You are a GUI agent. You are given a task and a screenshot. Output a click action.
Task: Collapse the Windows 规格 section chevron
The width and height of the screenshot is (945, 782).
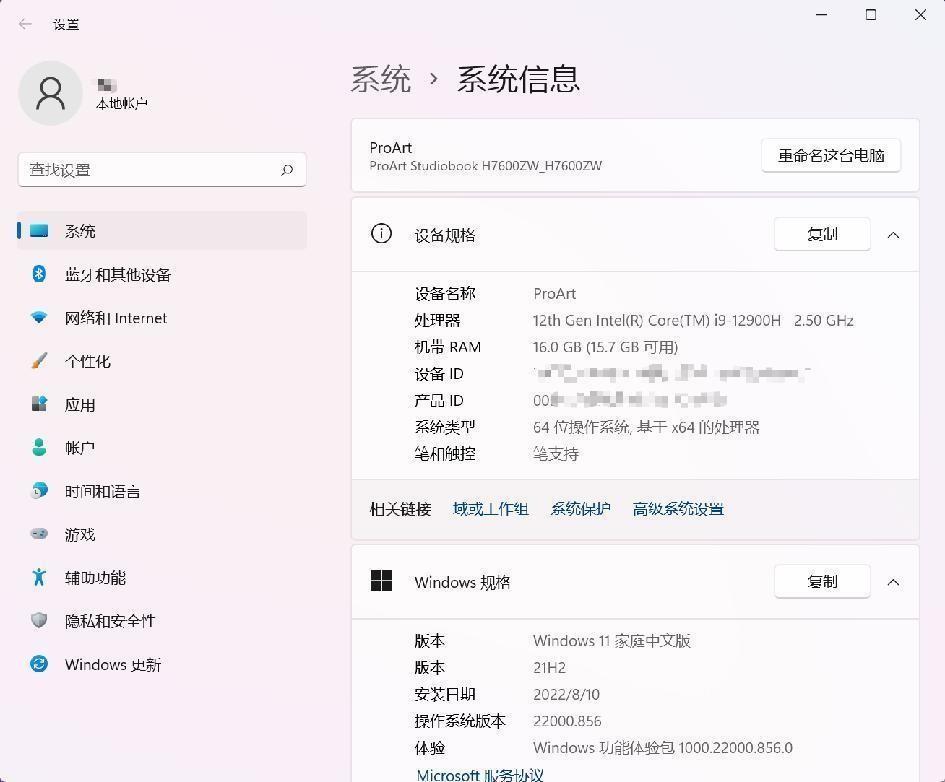click(x=893, y=582)
